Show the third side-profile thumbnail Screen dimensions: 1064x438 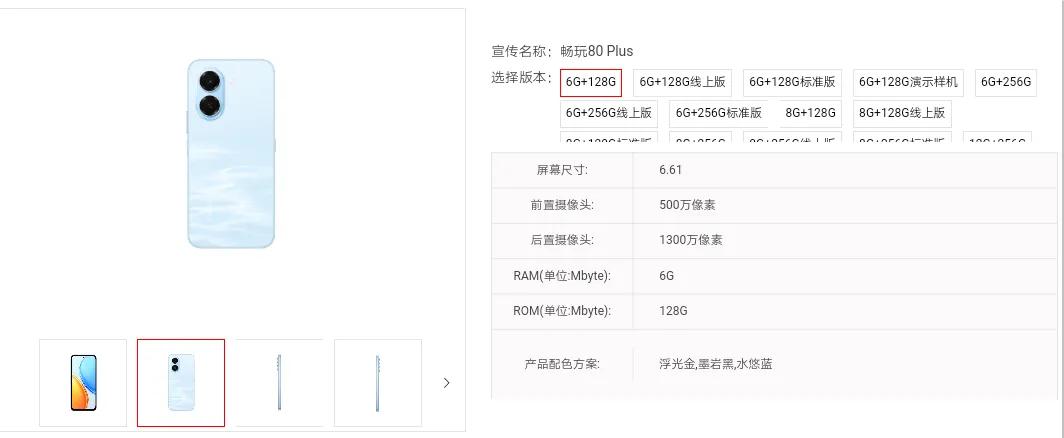[279, 383]
